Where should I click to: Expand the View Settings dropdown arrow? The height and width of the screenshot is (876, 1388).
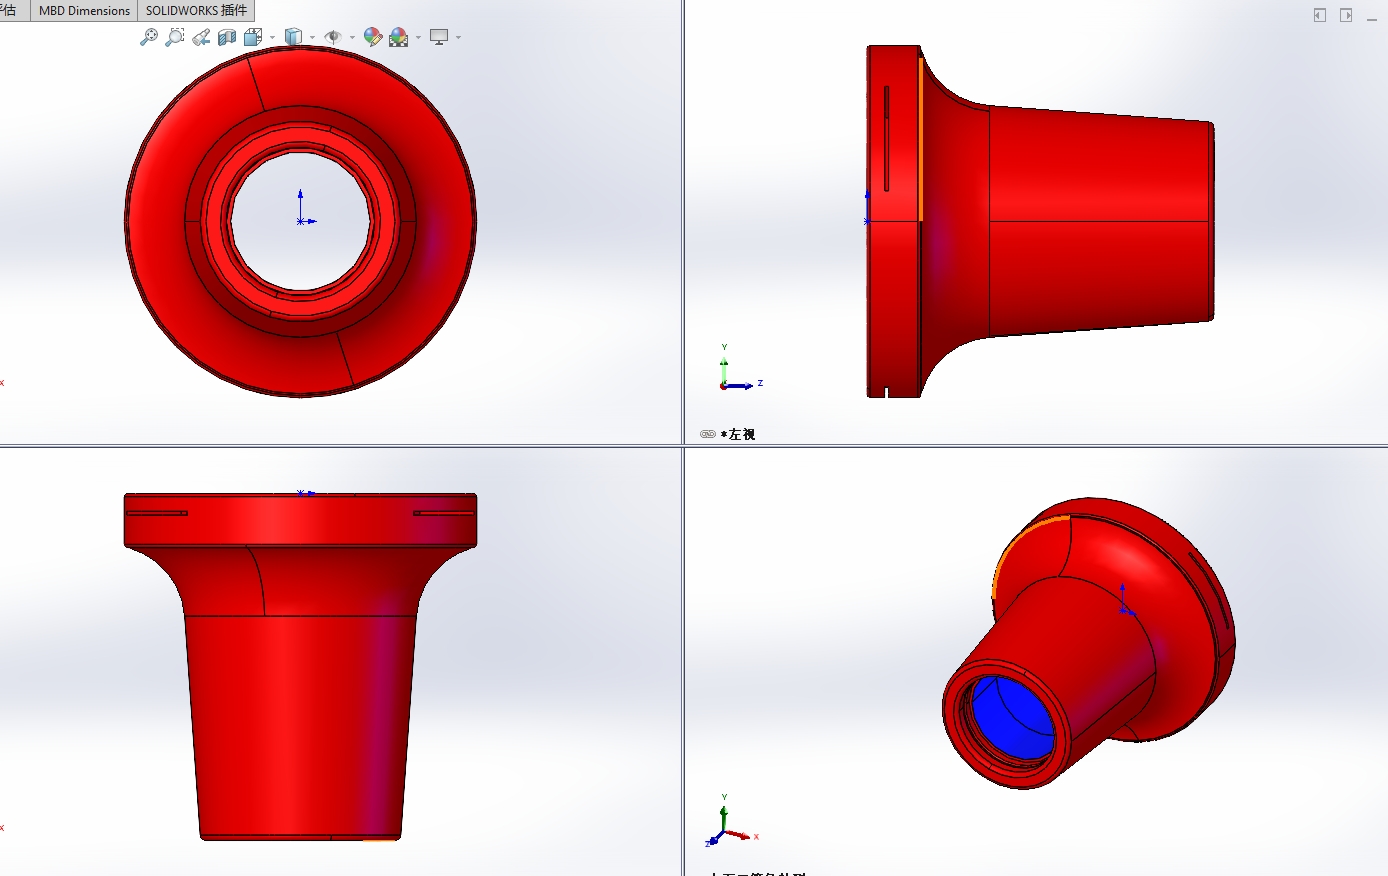pyautogui.click(x=458, y=38)
